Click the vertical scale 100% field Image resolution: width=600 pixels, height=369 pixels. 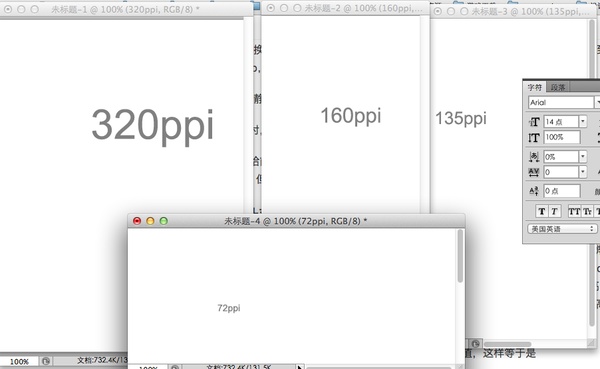[x=562, y=137]
